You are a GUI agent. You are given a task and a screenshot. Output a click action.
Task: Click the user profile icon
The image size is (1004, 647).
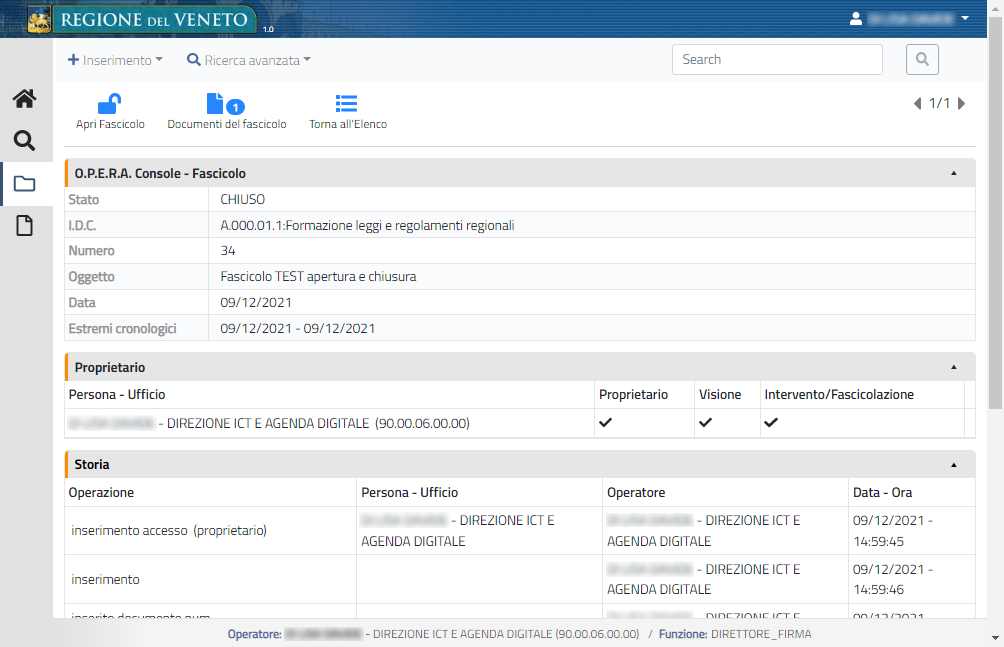[855, 19]
